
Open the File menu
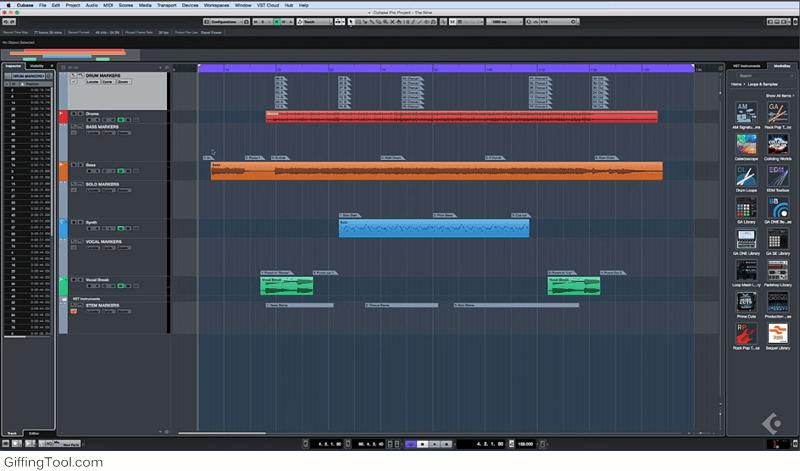pyautogui.click(x=42, y=5)
